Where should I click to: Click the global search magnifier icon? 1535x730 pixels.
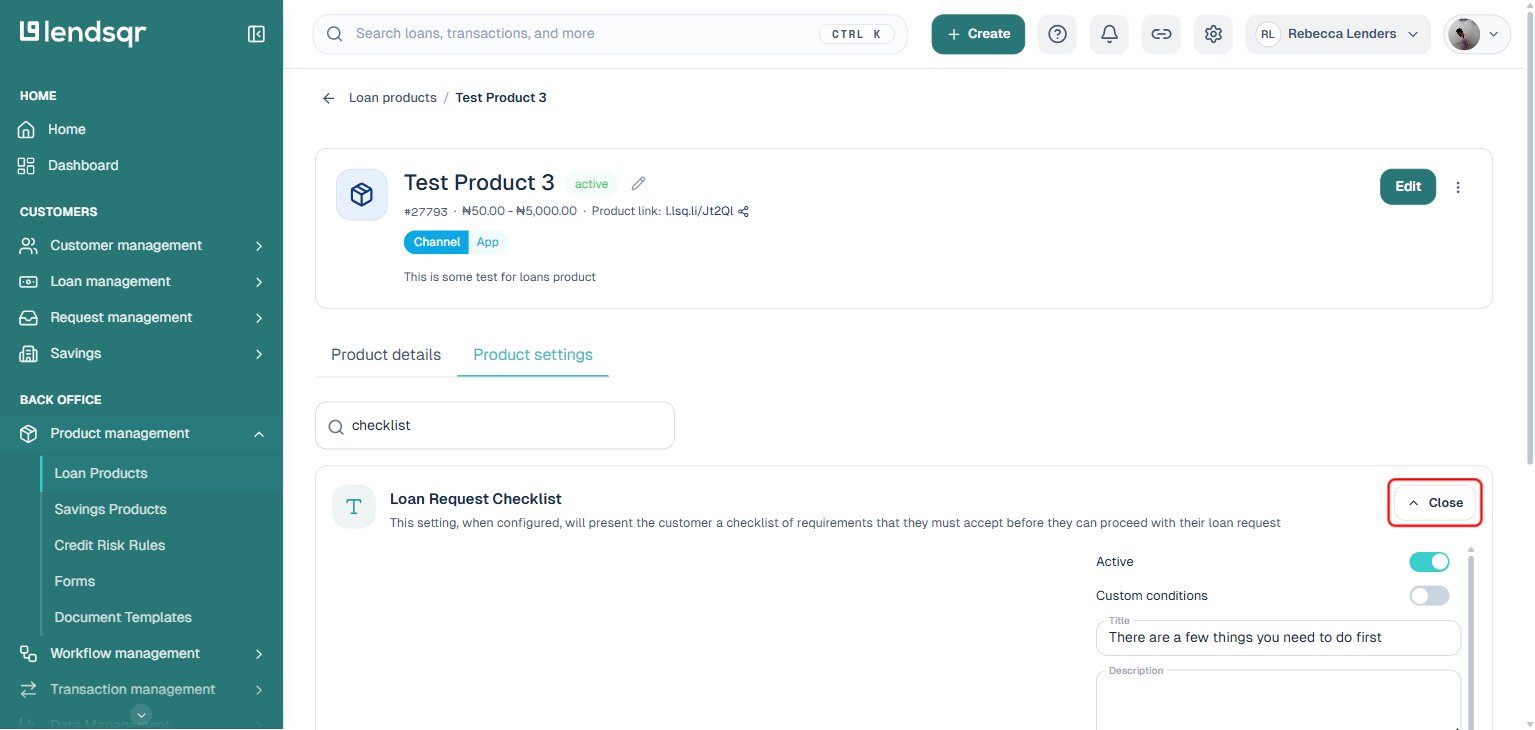[x=335, y=34]
